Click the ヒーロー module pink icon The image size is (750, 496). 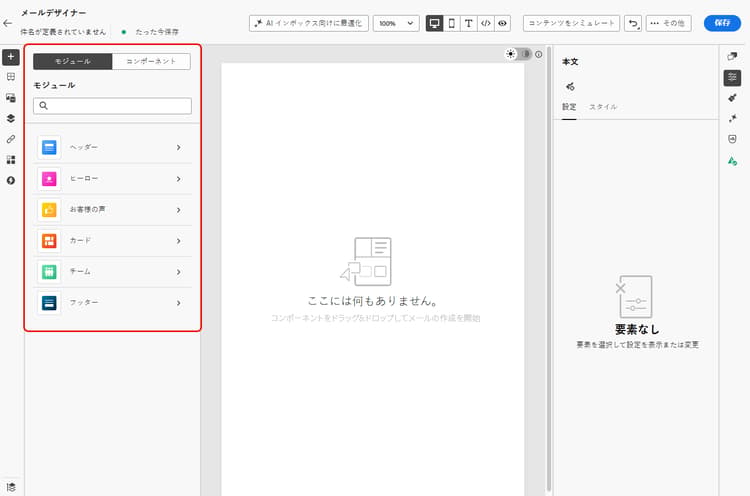click(49, 178)
